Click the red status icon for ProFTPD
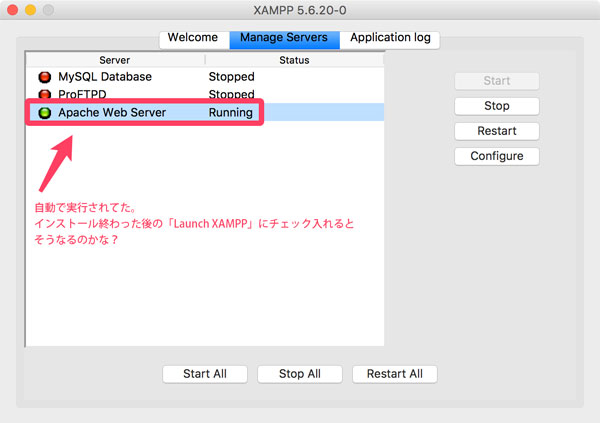Viewport: 600px width, 423px height. pyautogui.click(x=45, y=94)
